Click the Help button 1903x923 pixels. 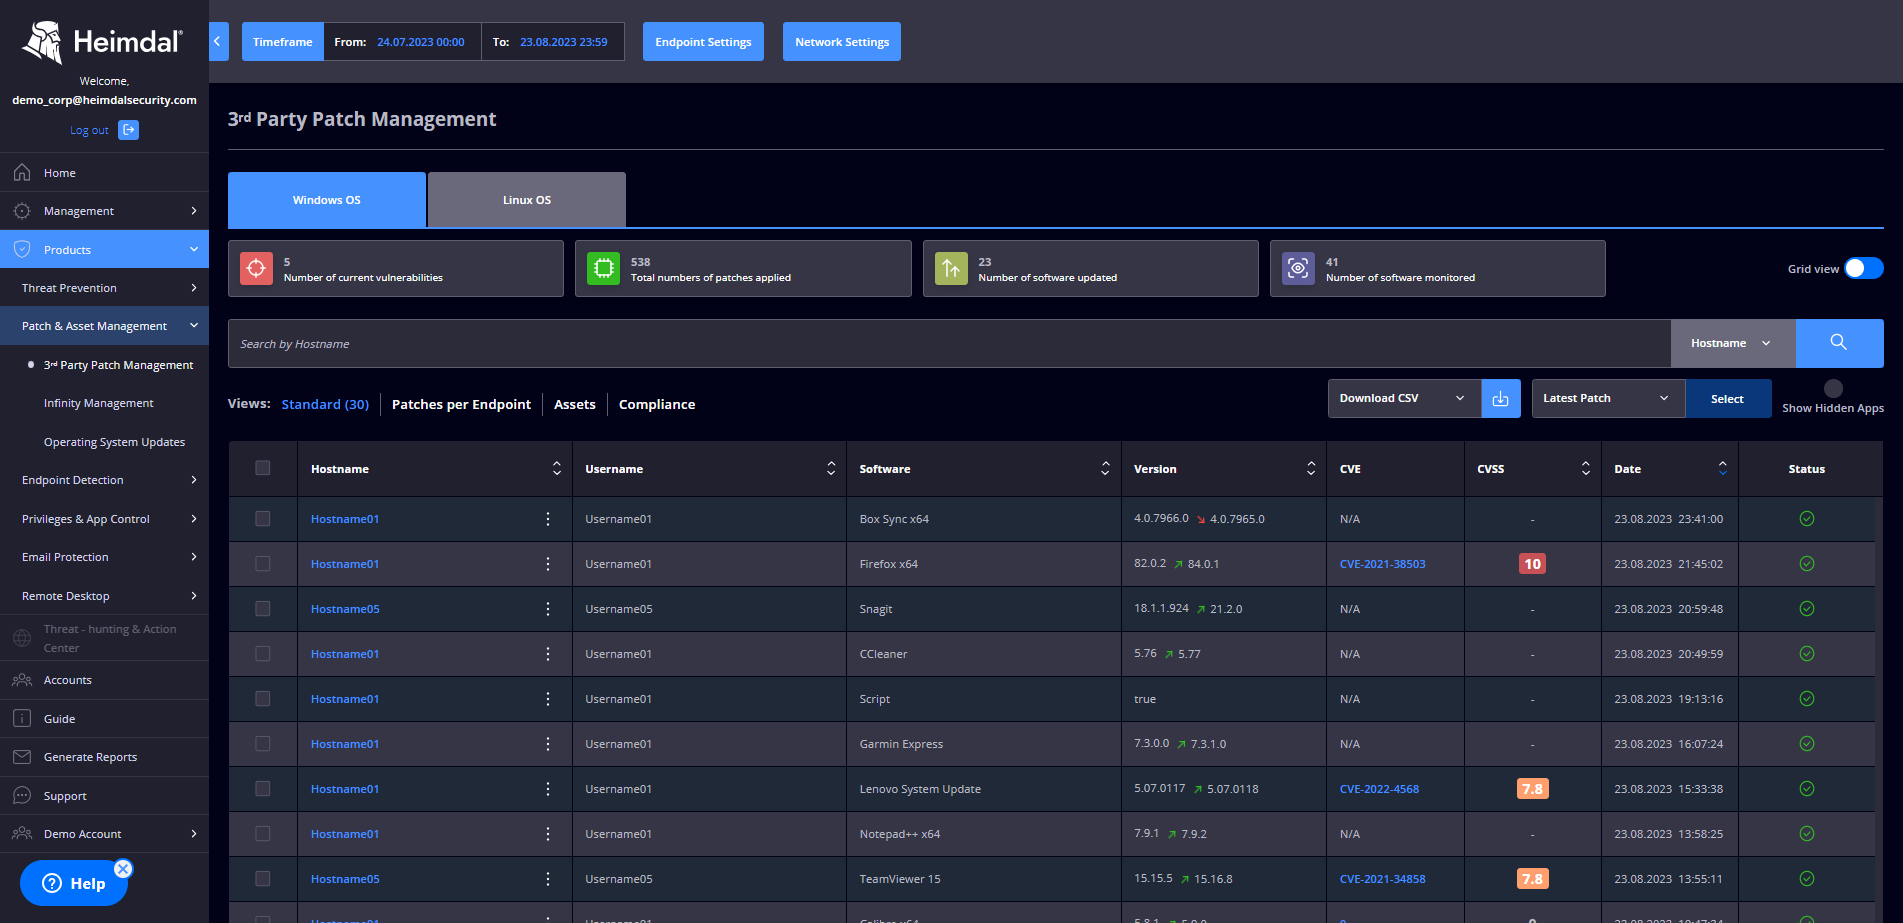(74, 883)
